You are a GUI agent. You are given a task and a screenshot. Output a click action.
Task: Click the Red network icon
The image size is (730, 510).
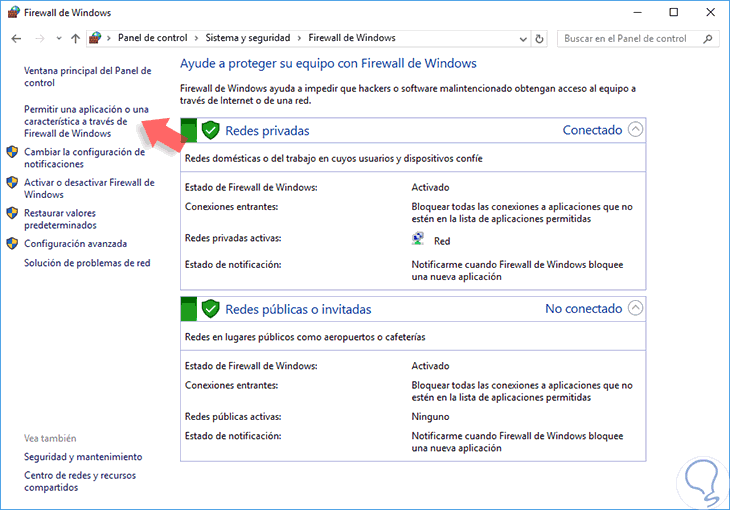418,239
